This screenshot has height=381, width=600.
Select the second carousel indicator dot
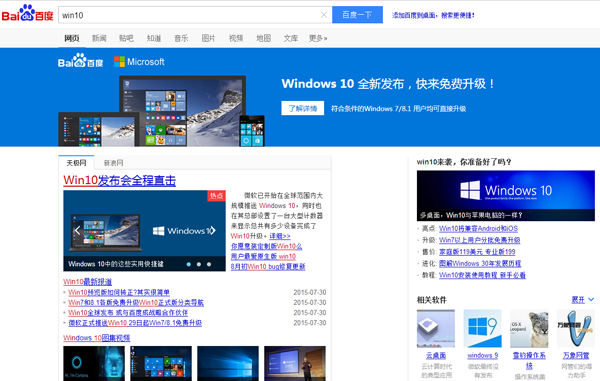pyautogui.click(x=199, y=264)
